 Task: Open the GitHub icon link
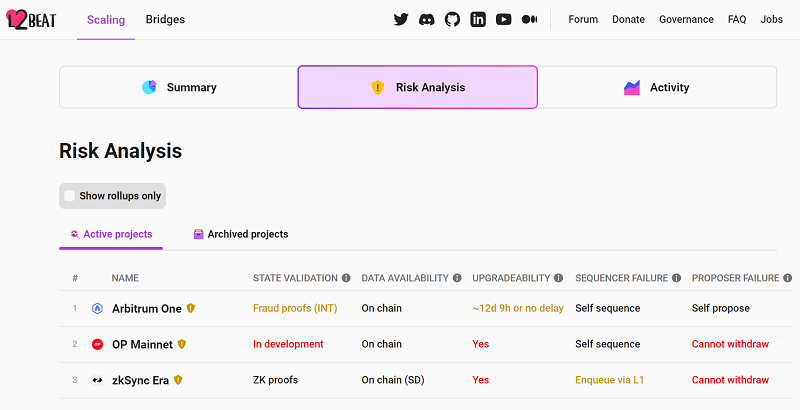click(x=452, y=19)
